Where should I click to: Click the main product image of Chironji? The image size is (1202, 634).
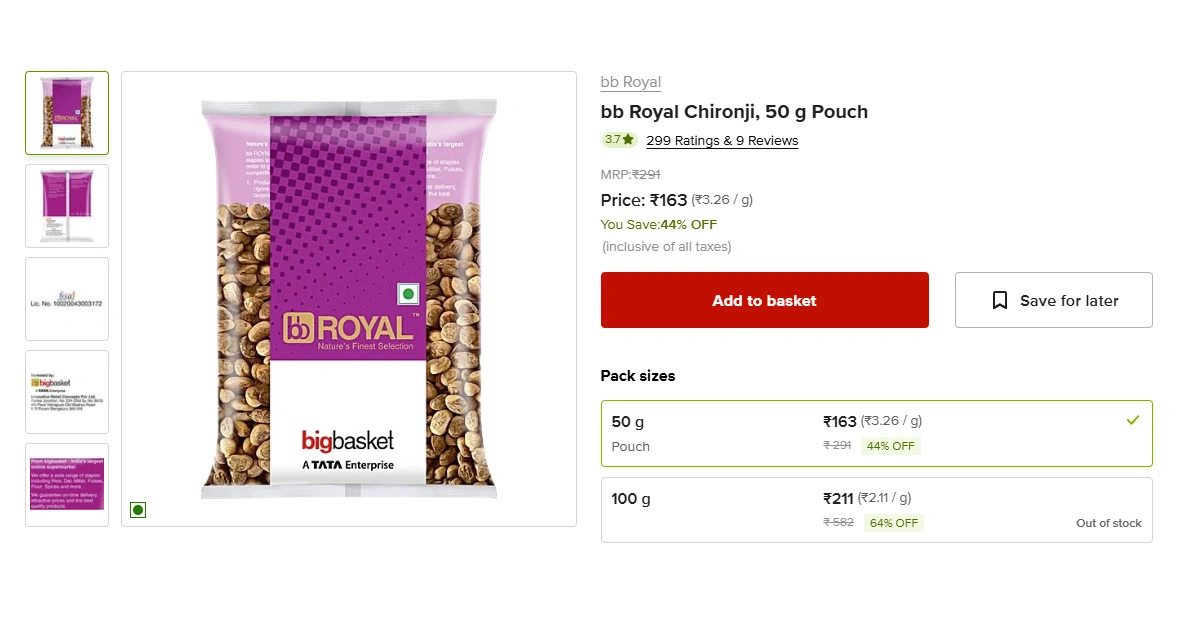(349, 299)
